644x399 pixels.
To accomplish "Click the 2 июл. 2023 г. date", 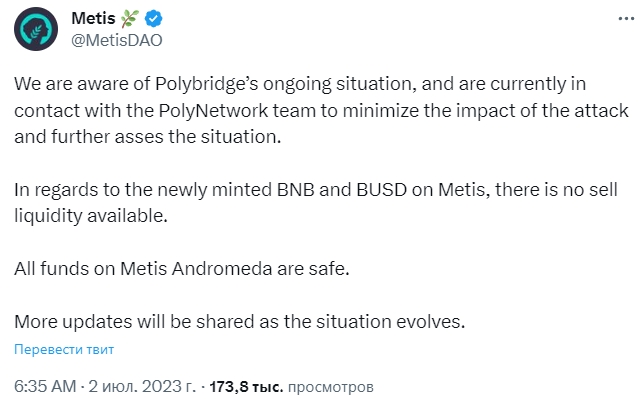I will point(142,386).
